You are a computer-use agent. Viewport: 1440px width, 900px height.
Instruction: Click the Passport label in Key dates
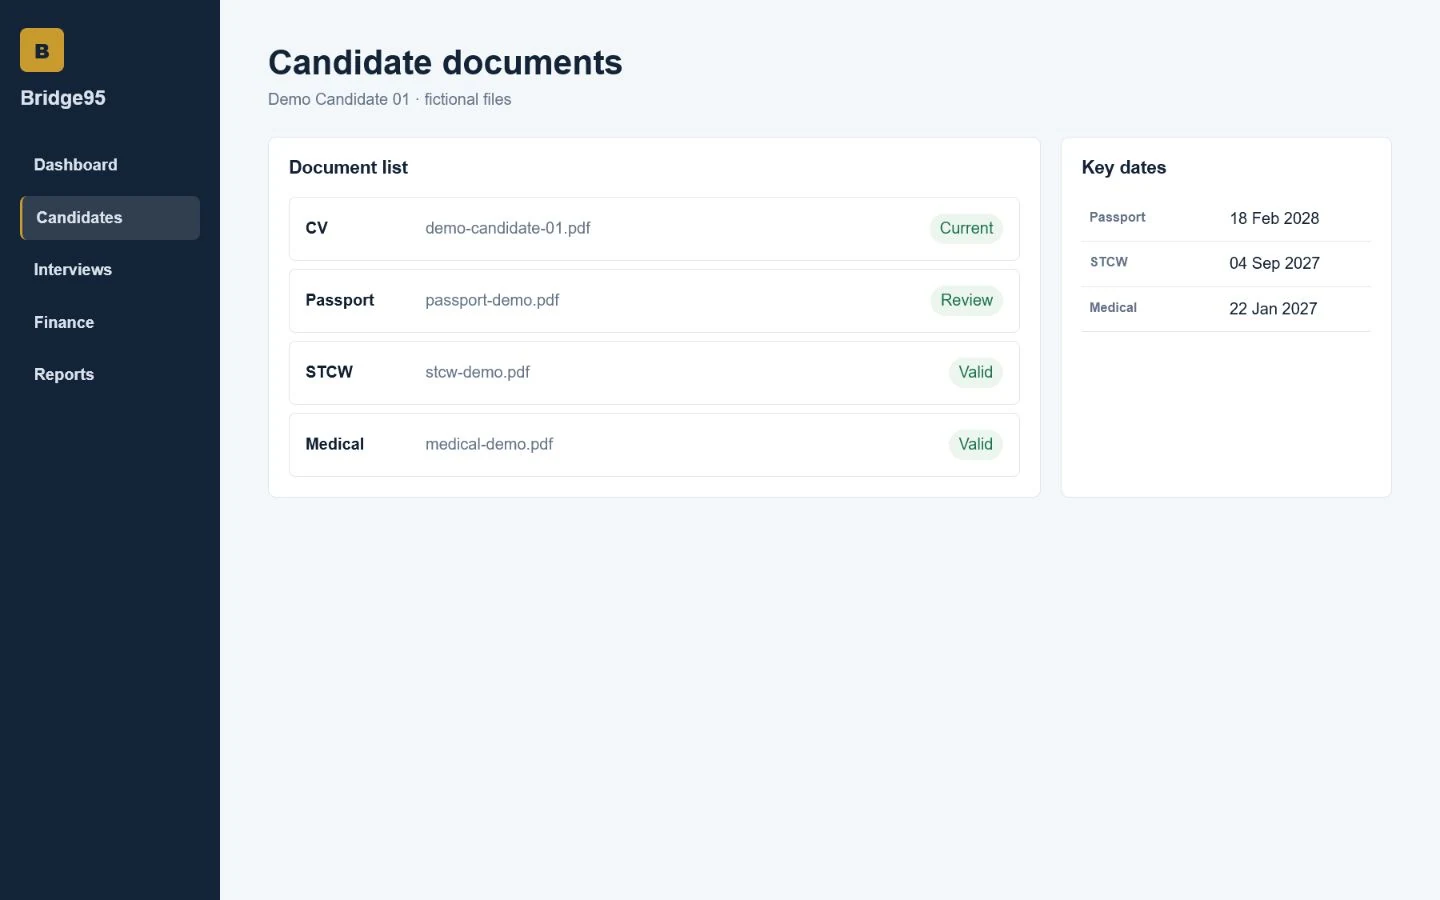click(1117, 217)
